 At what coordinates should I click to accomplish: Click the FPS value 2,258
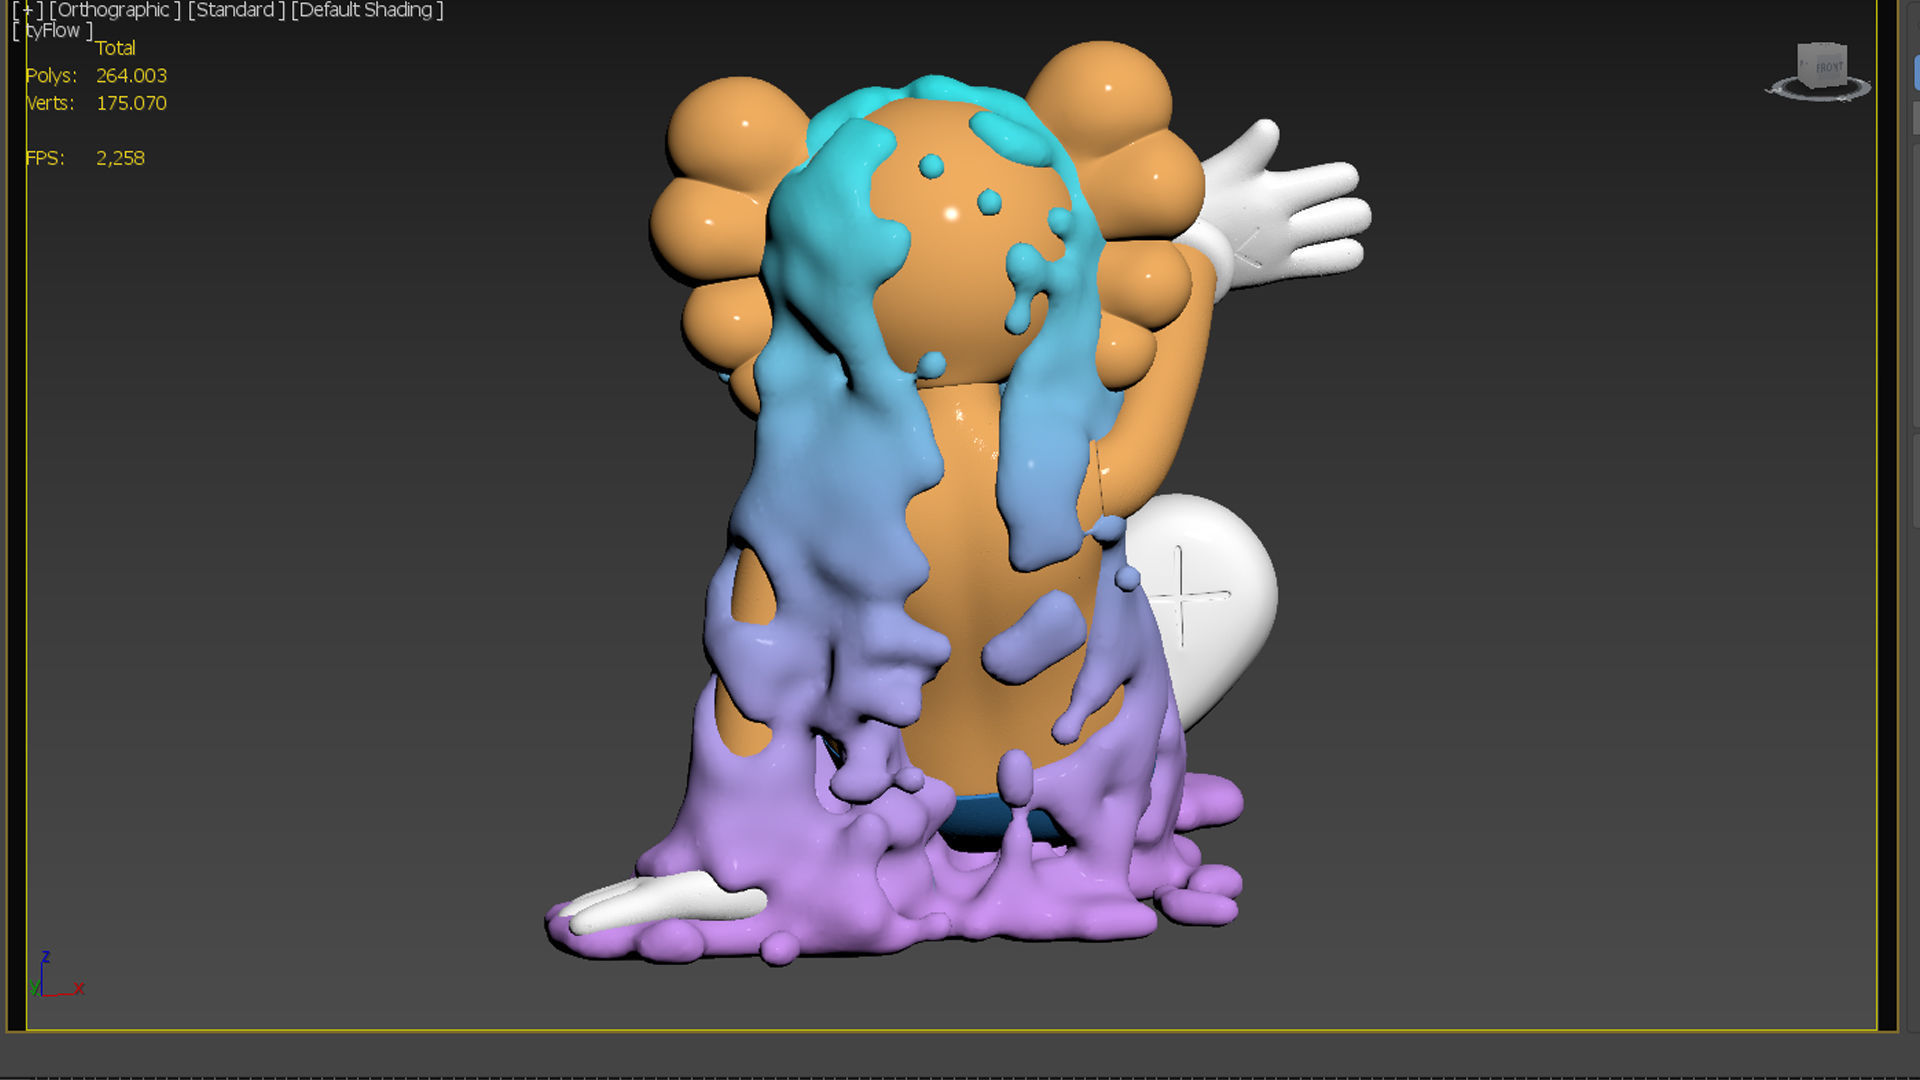coord(120,158)
